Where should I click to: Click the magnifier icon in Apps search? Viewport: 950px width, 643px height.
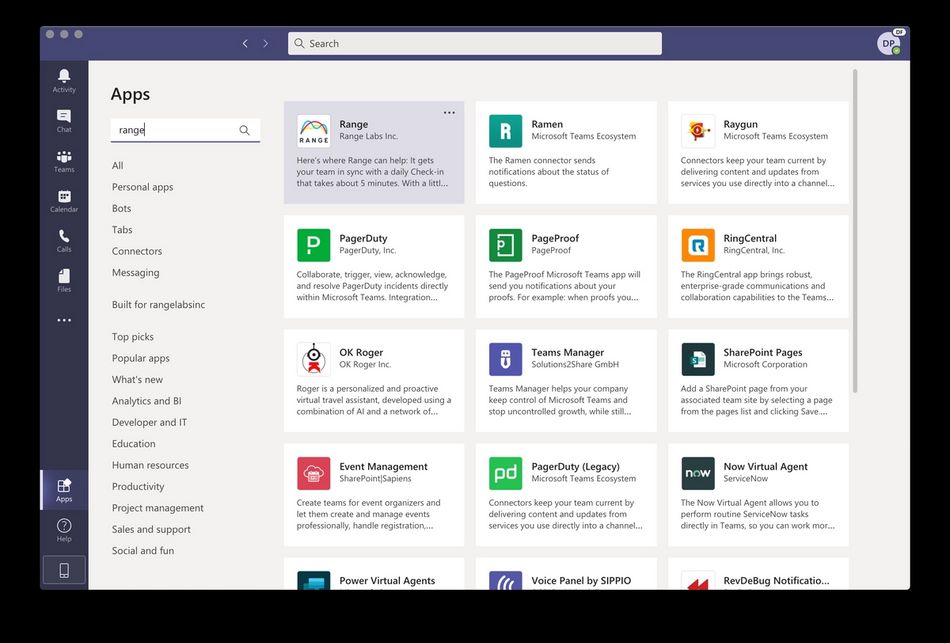(244, 130)
